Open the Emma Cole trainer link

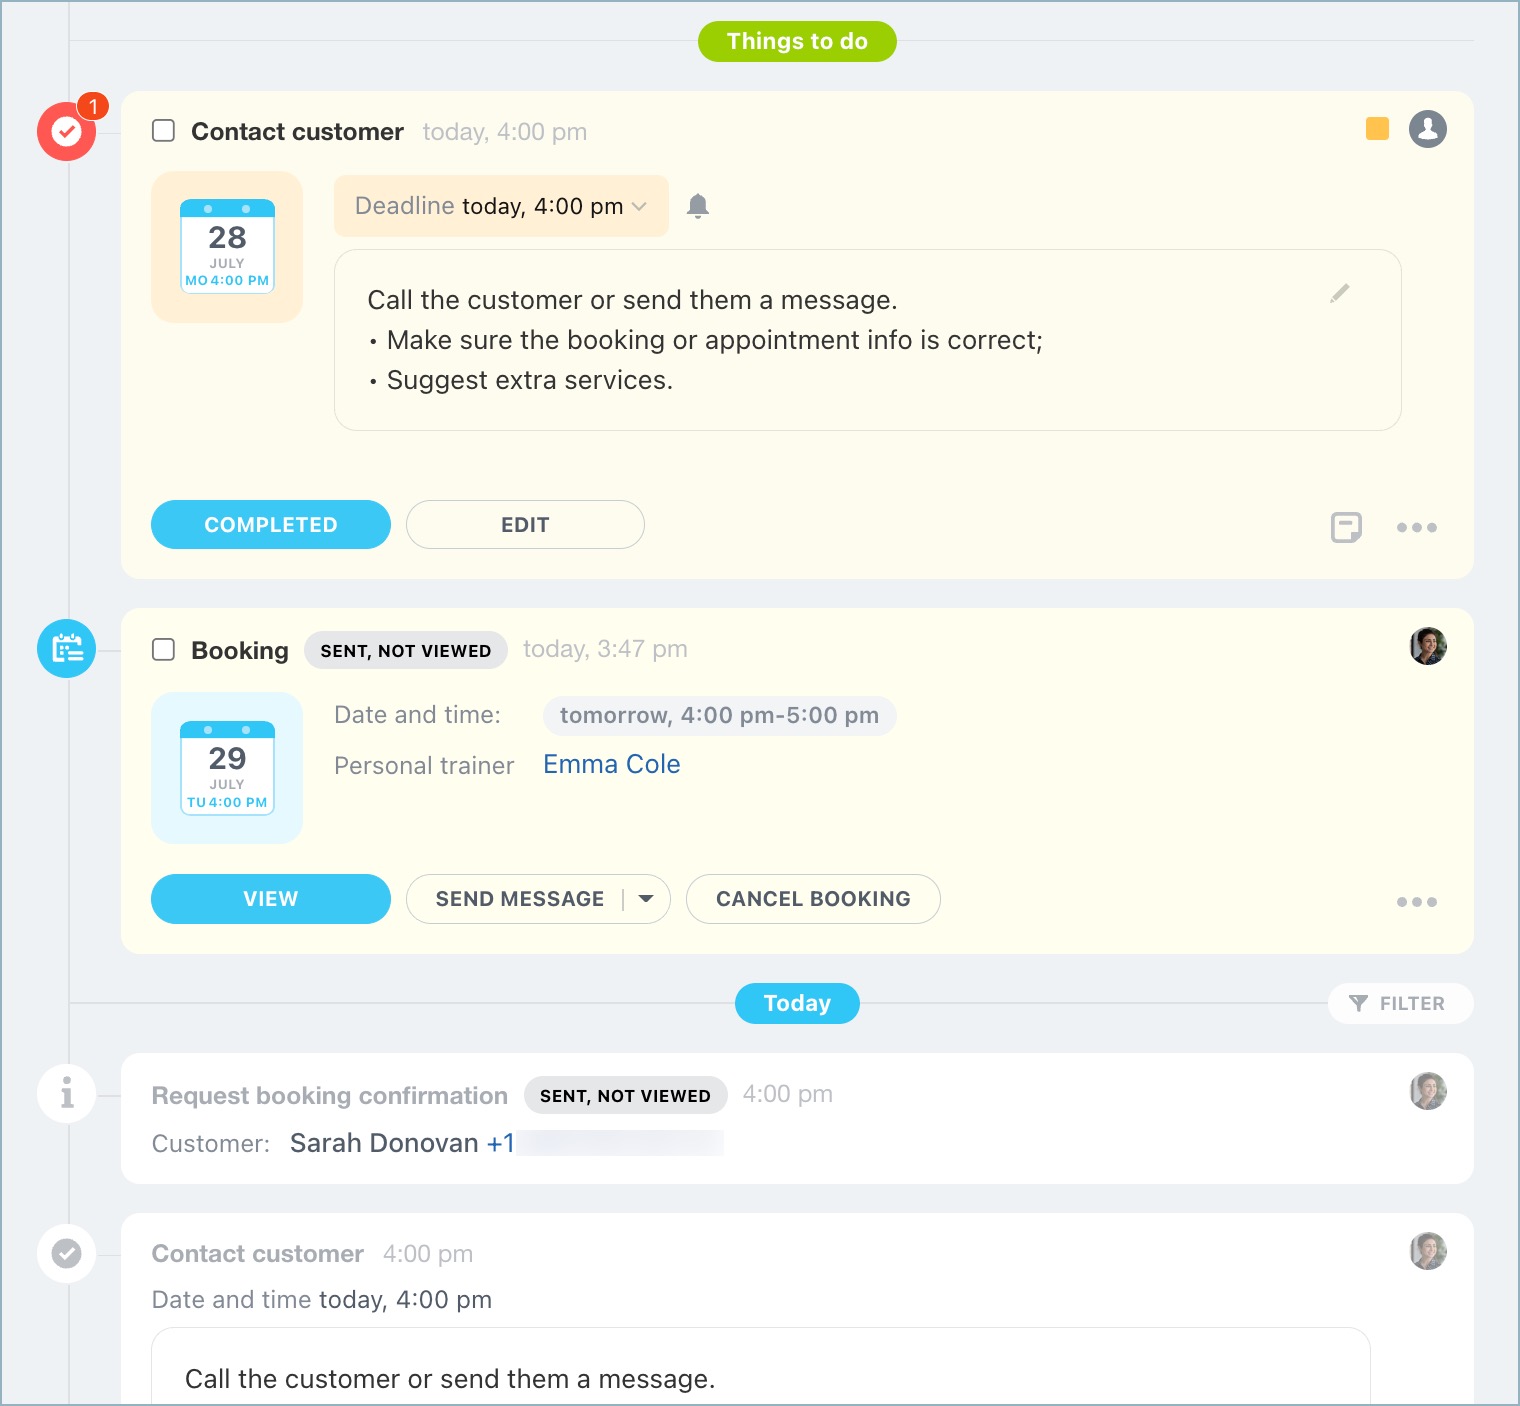click(x=611, y=765)
